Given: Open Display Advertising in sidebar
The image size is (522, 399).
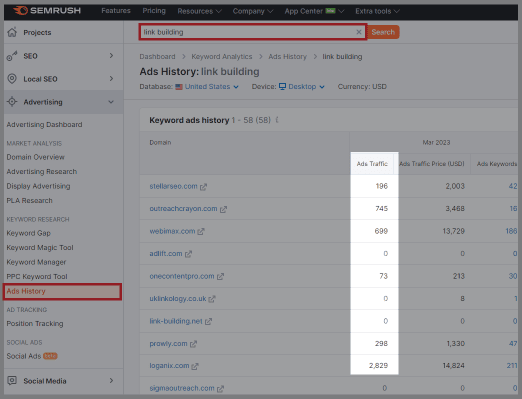Looking at the screenshot, I should 38,186.
